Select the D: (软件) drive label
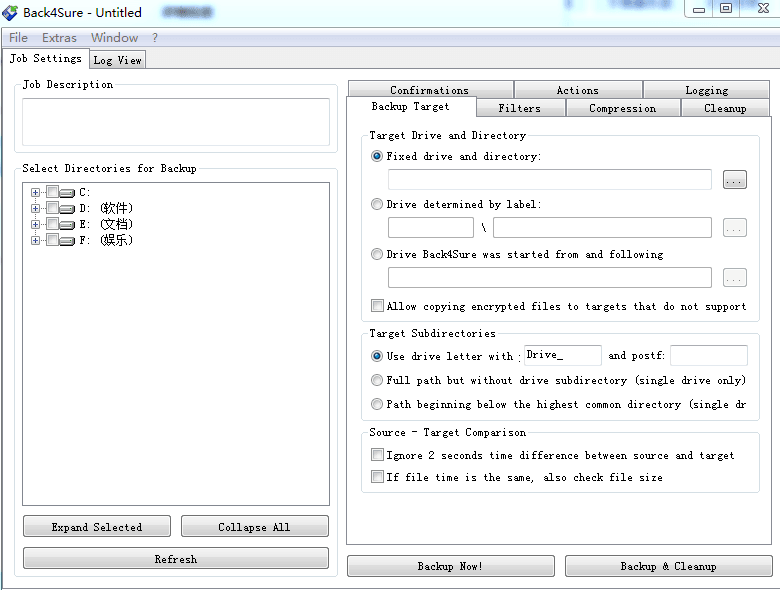780x590 pixels. point(106,208)
